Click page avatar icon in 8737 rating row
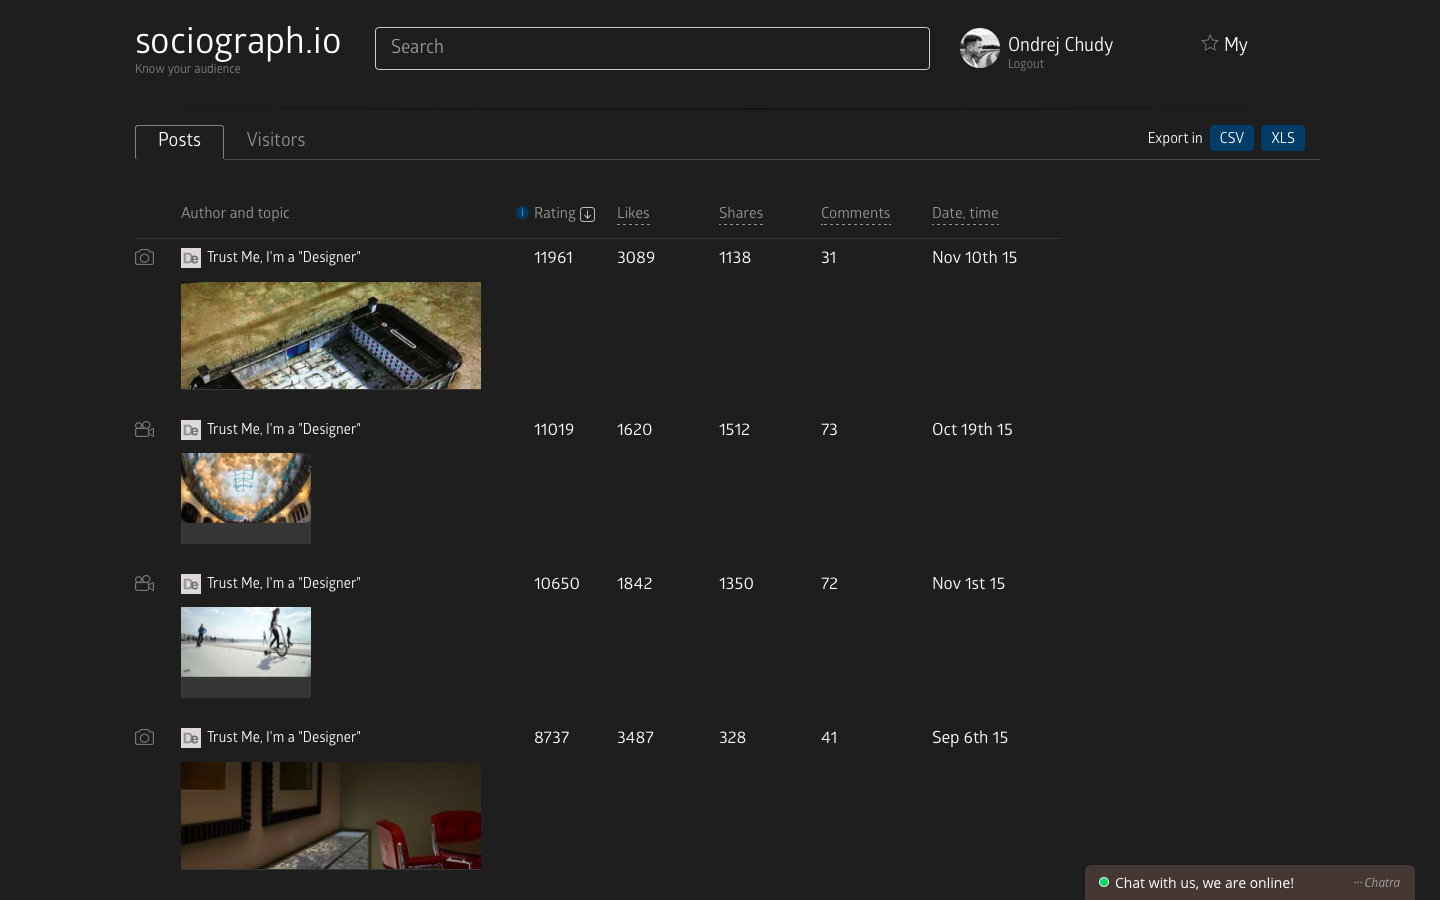Image resolution: width=1440 pixels, height=900 pixels. [x=191, y=738]
